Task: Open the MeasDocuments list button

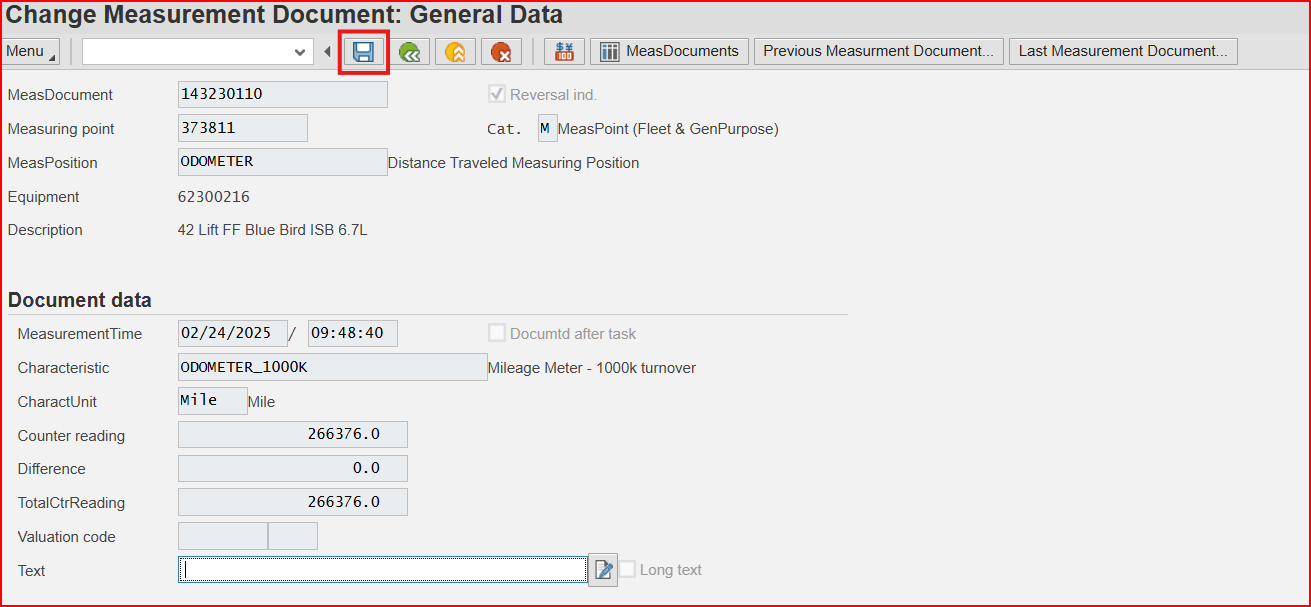Action: pyautogui.click(x=669, y=51)
